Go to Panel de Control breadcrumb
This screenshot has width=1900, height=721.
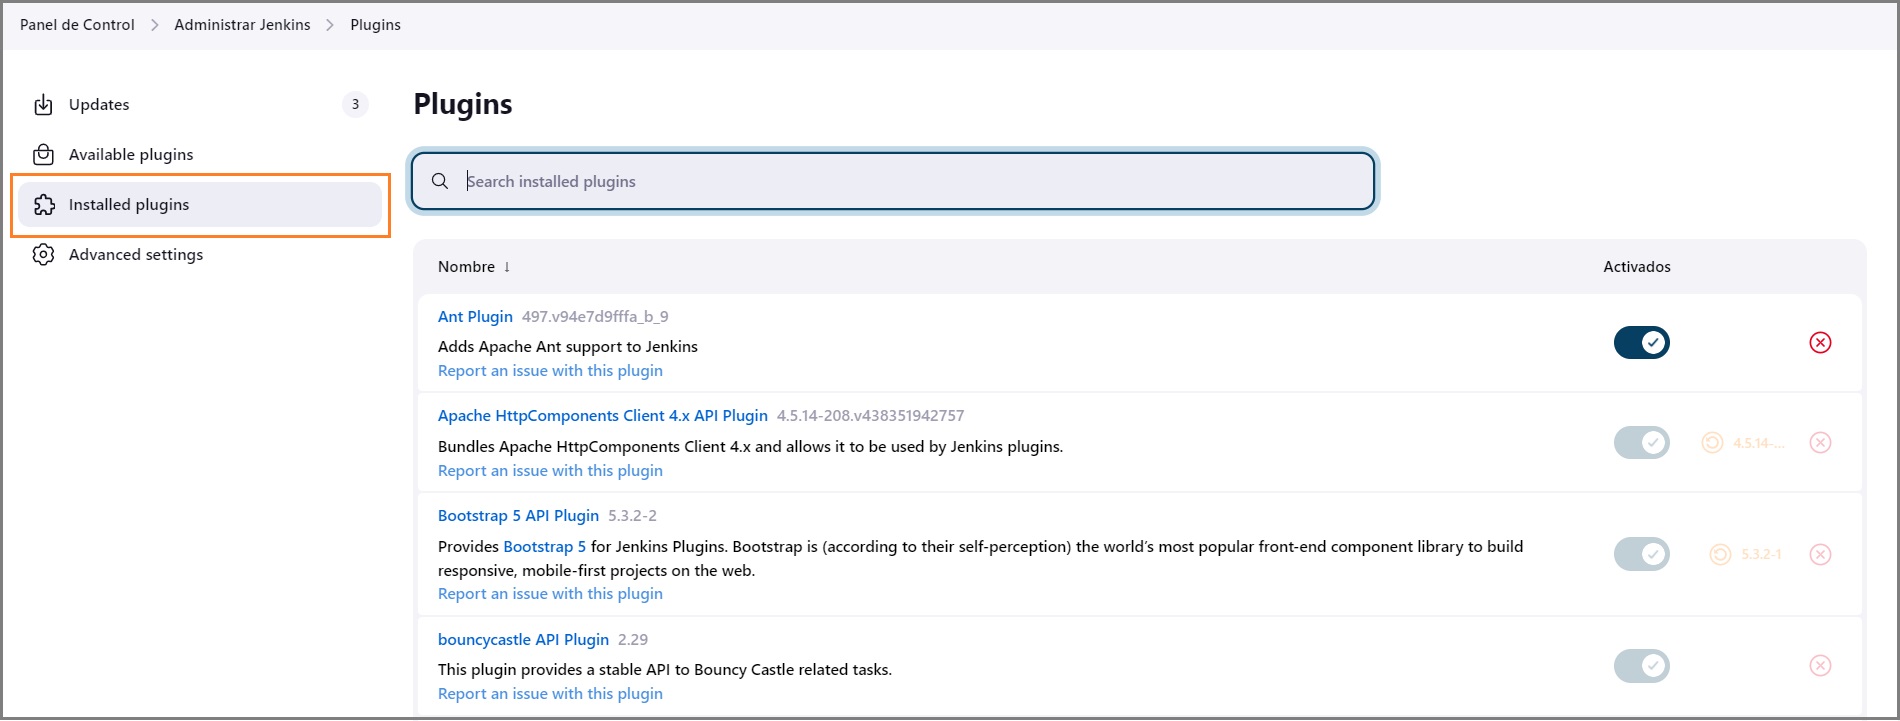pos(77,25)
